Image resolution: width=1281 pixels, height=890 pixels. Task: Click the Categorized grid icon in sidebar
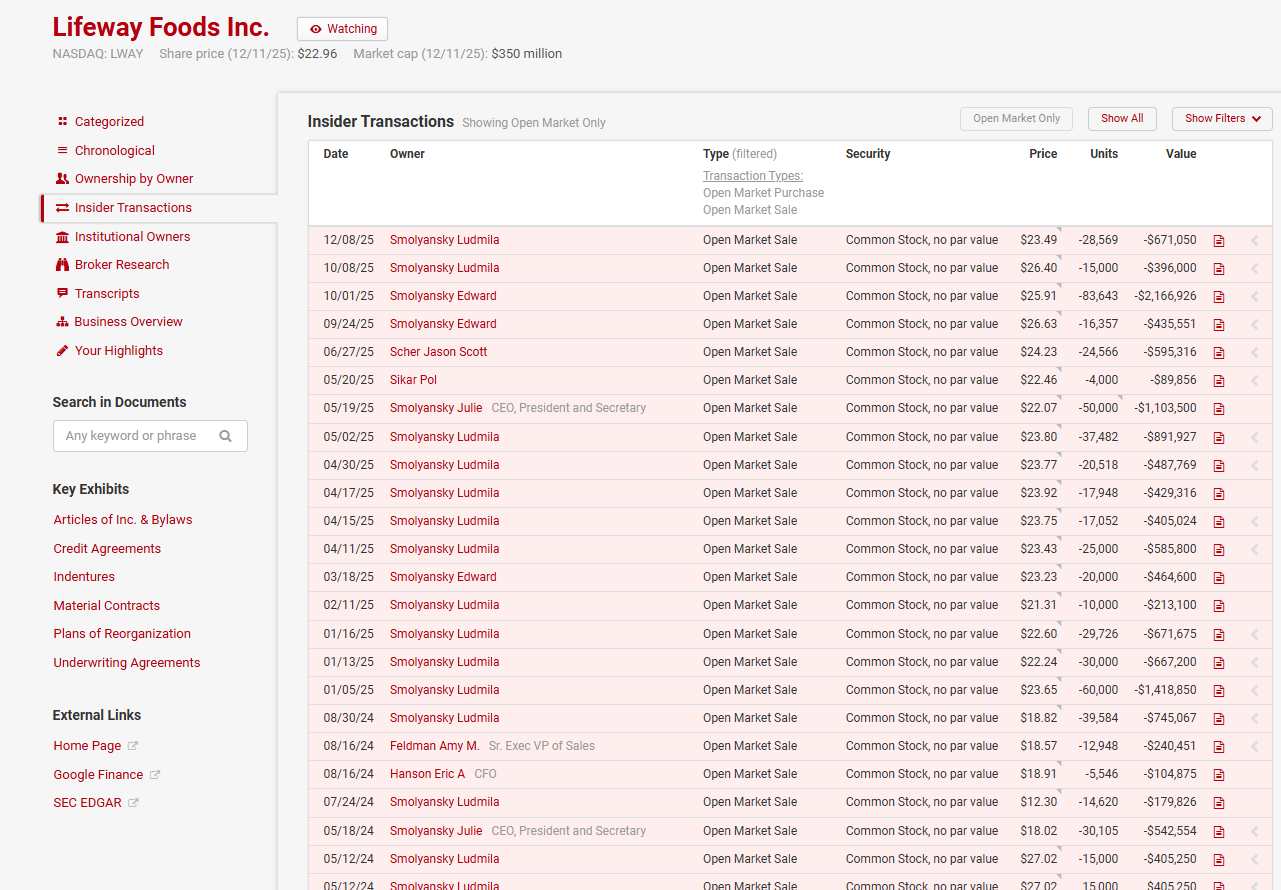pyautogui.click(x=62, y=121)
